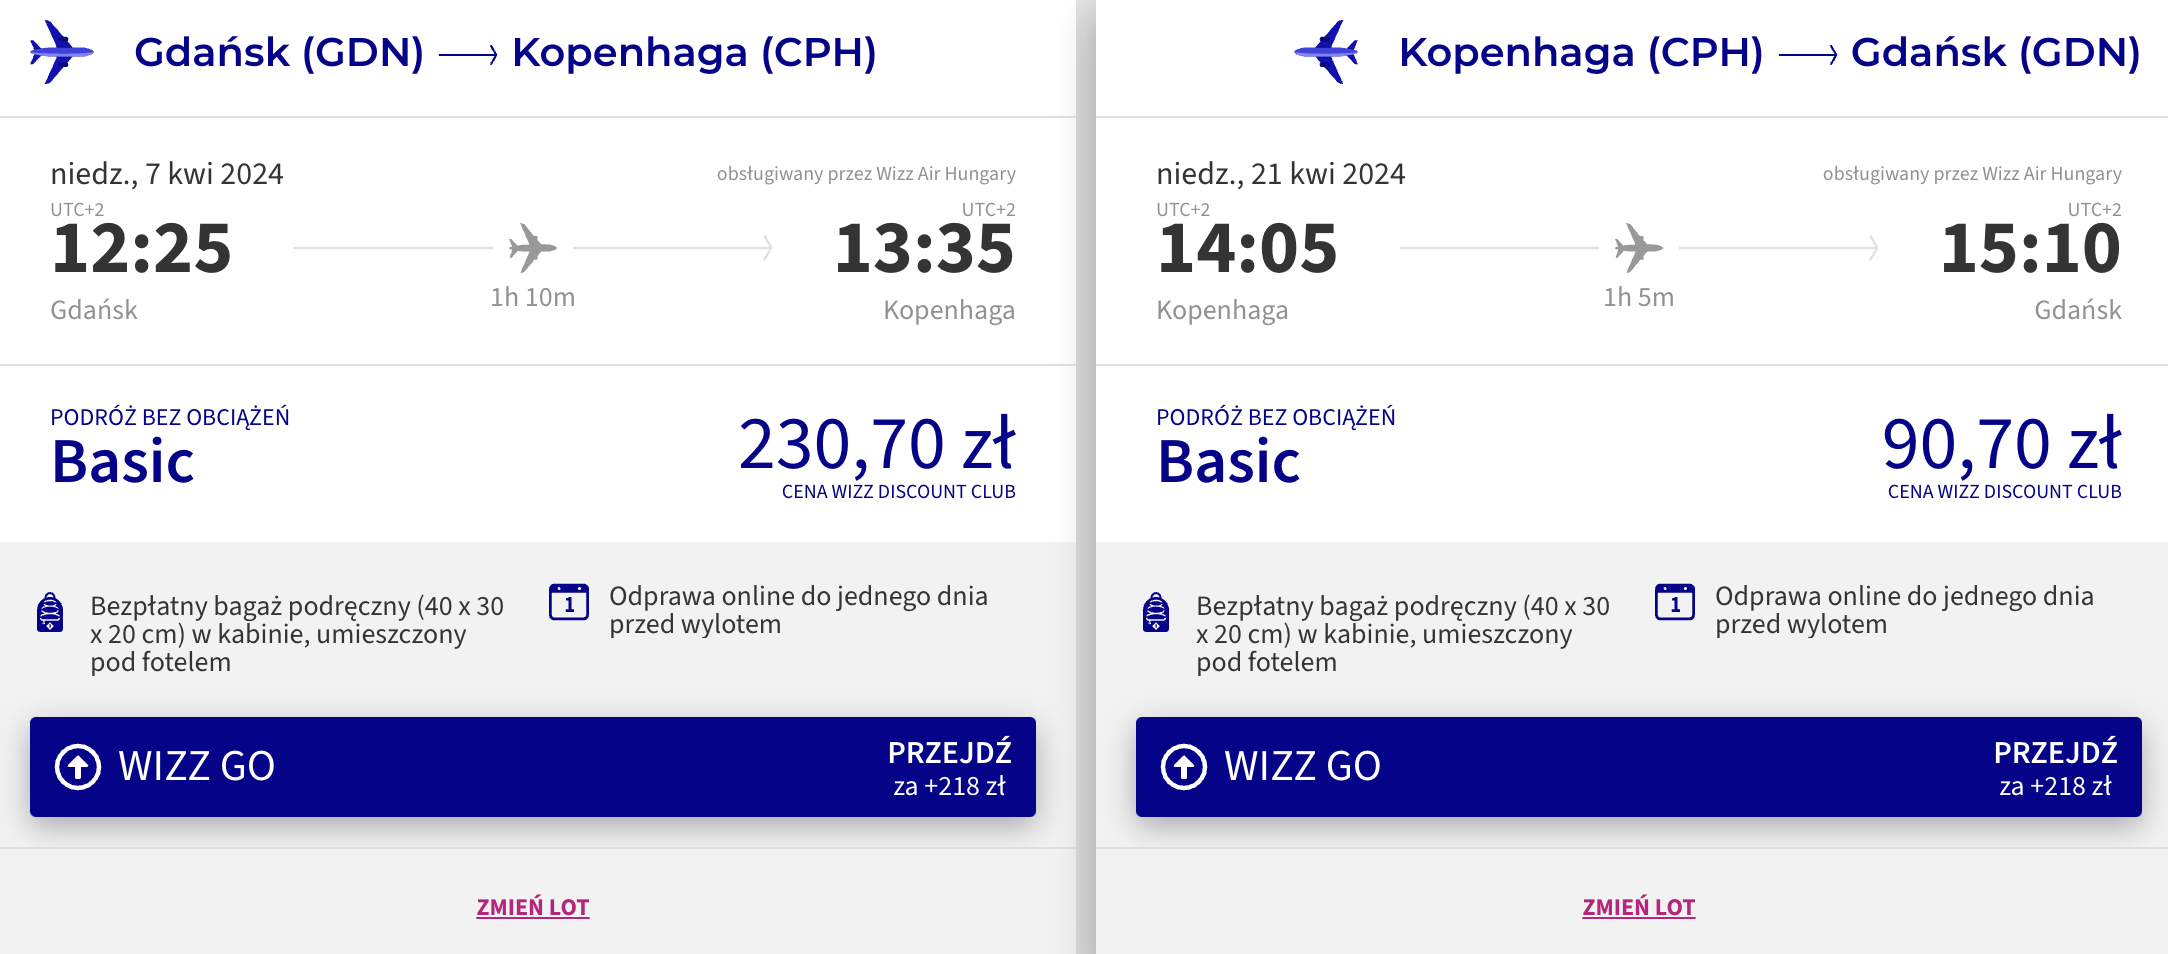2168x954 pixels.
Task: Click ZMIEŃ LOT link for Gdańsk–Kopenhaga flight
Action: click(533, 907)
